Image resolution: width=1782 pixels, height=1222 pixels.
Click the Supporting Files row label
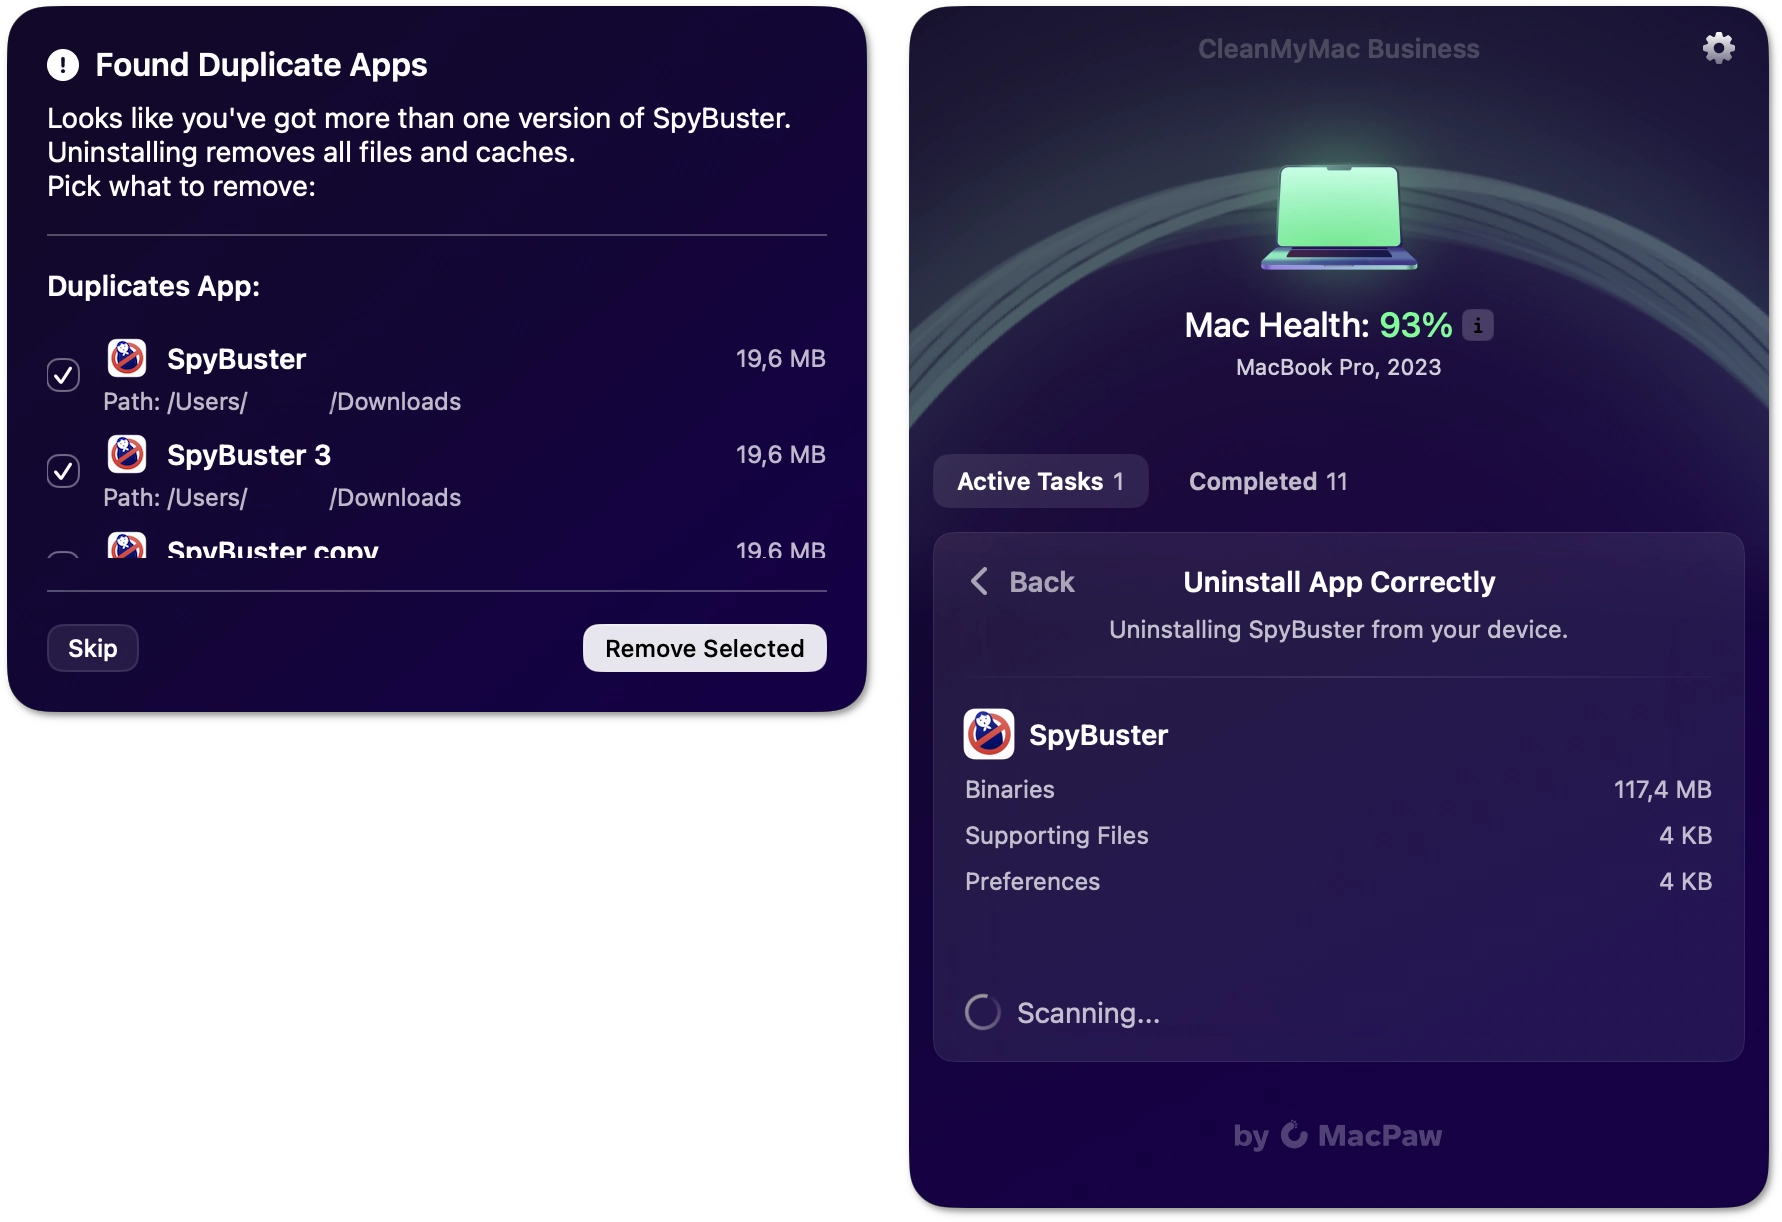point(1056,836)
